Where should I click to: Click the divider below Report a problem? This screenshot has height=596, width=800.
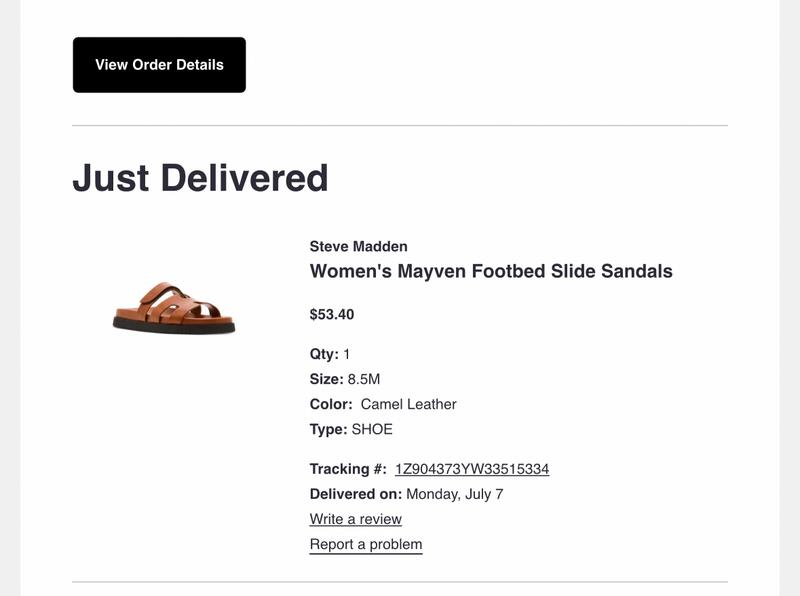(400, 582)
